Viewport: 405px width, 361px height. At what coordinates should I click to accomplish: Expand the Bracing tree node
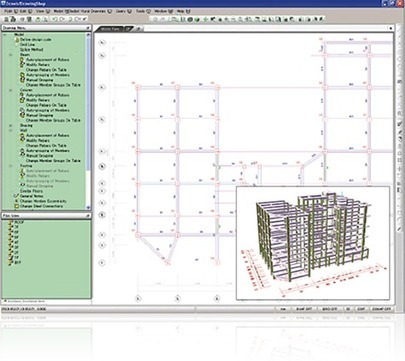[x=10, y=125]
